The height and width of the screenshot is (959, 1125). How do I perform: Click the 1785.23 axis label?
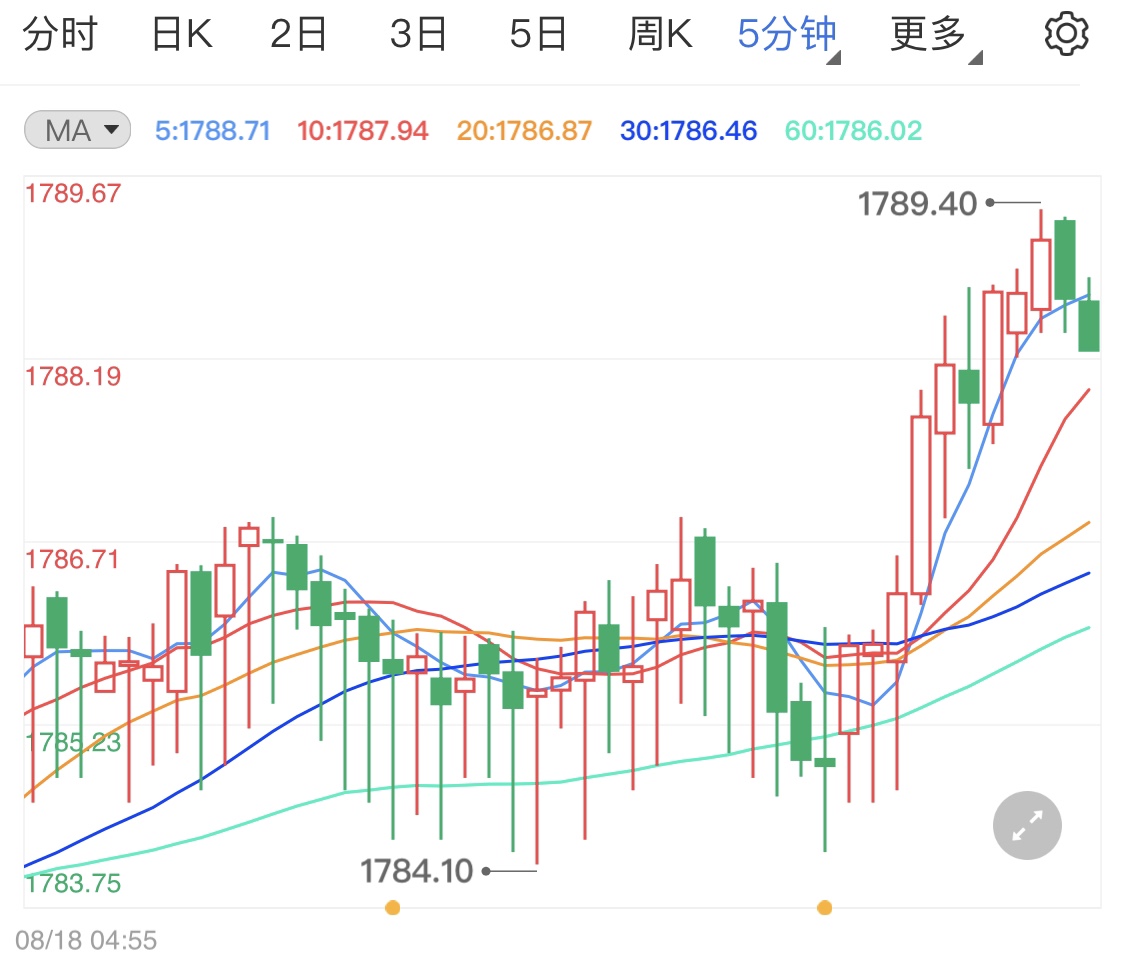pos(73,742)
